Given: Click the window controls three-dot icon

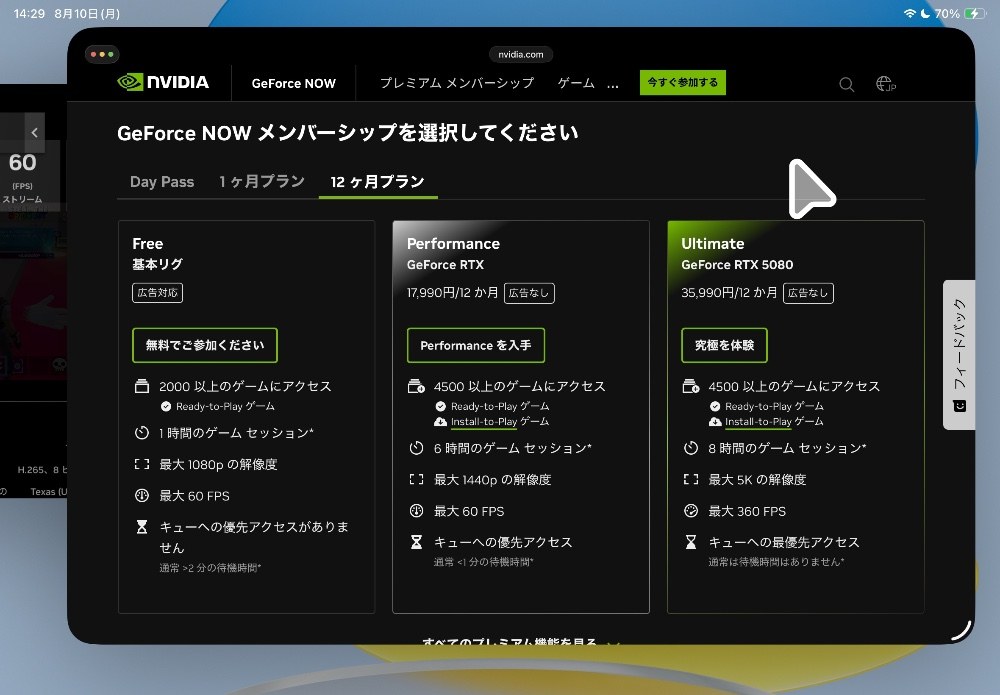Looking at the screenshot, I should pos(102,54).
